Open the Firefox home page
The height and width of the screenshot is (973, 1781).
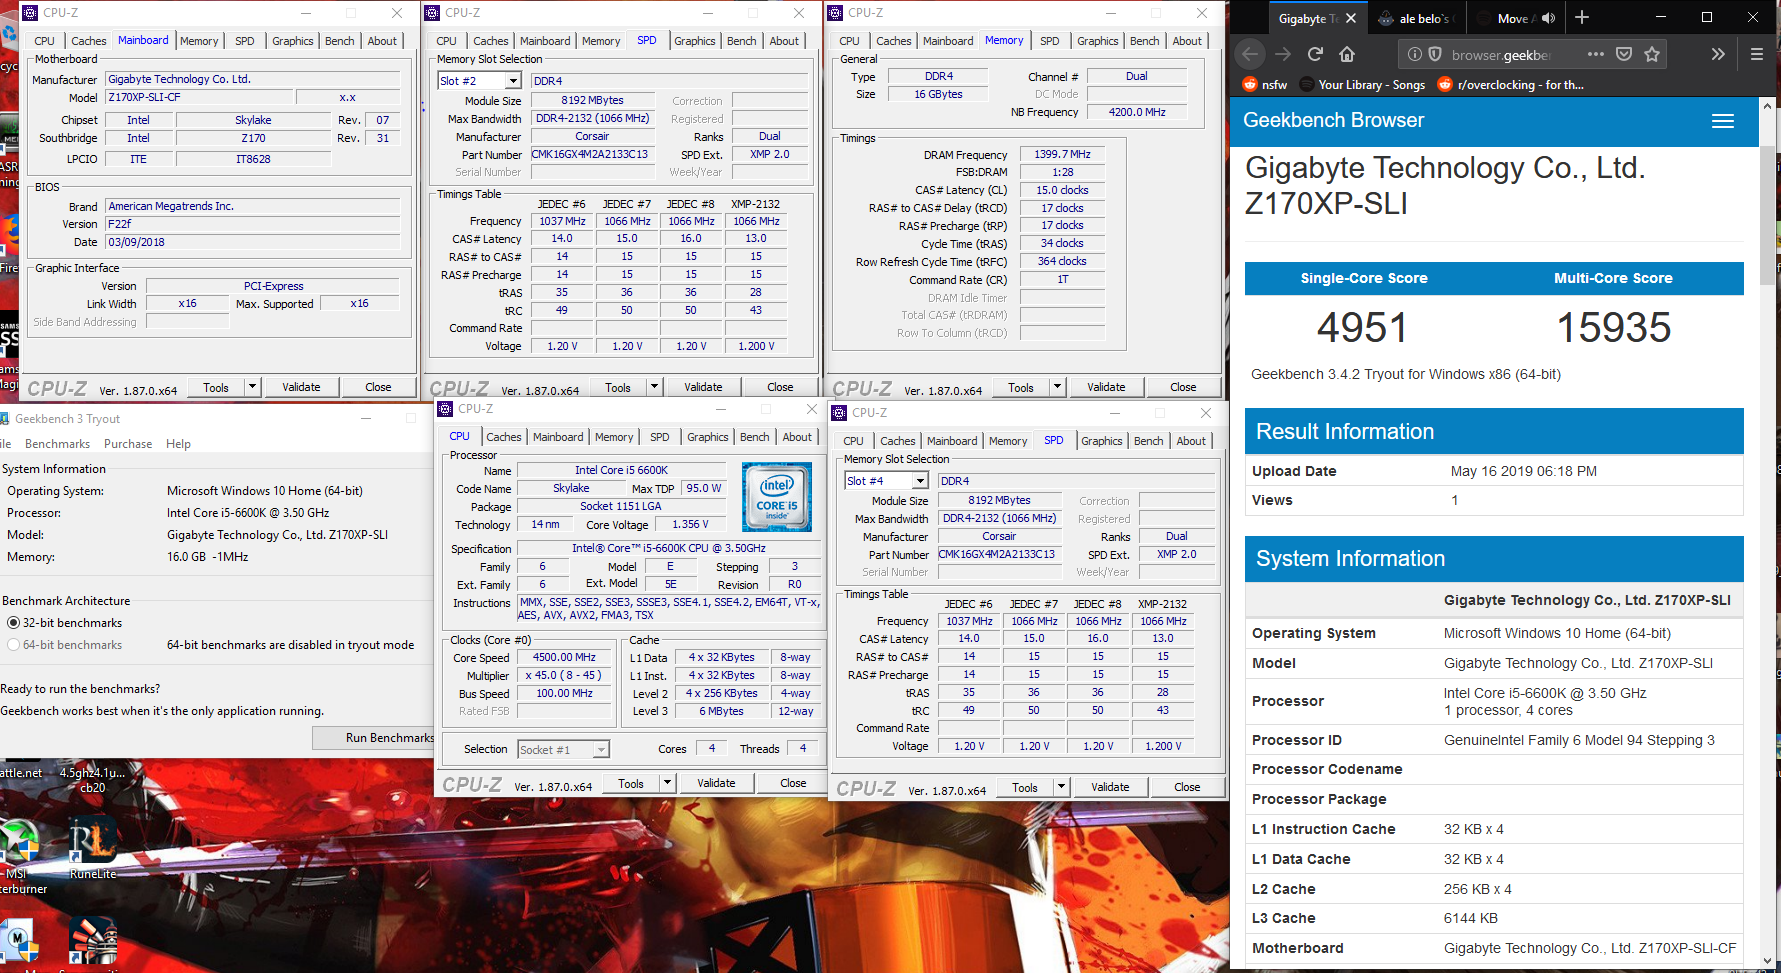(1347, 54)
